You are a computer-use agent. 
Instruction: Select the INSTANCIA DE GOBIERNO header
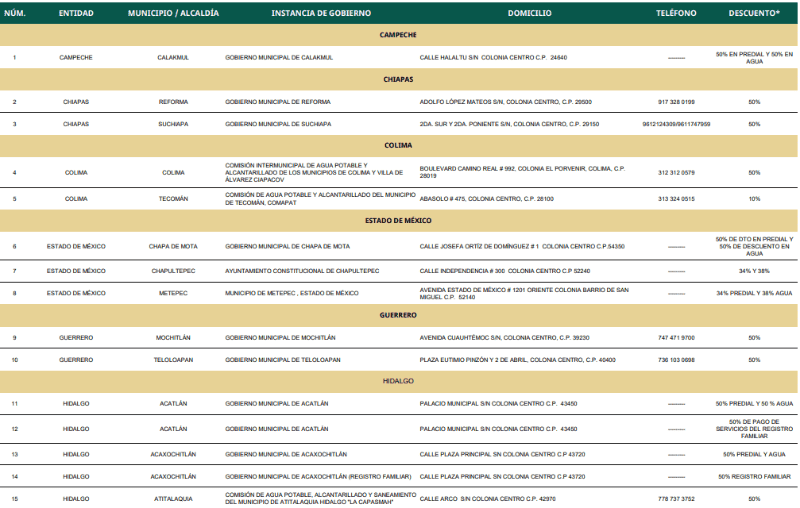click(321, 13)
